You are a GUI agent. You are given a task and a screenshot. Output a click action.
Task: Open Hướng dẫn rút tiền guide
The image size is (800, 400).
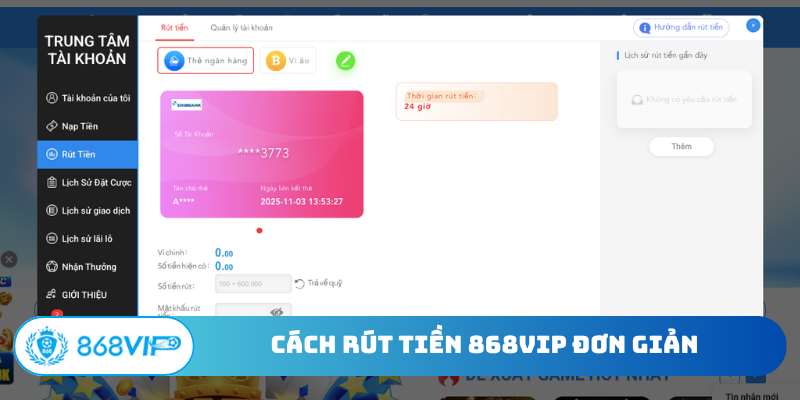681,28
